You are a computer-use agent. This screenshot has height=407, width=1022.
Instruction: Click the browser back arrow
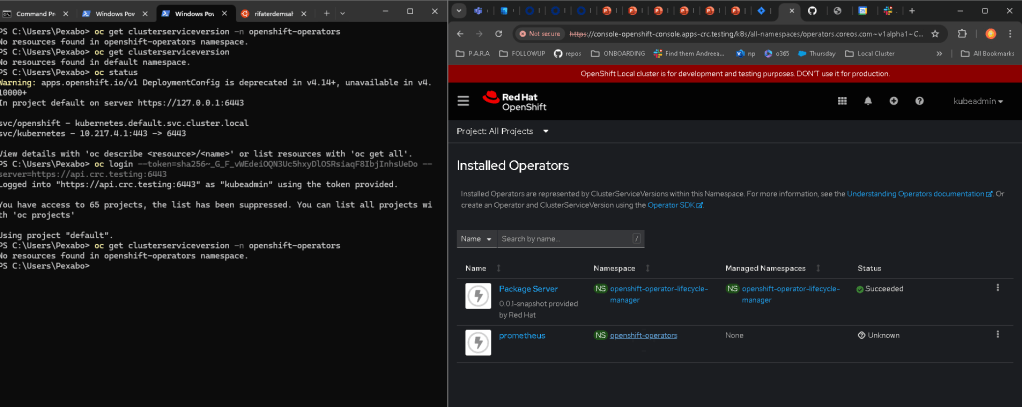[x=460, y=34]
